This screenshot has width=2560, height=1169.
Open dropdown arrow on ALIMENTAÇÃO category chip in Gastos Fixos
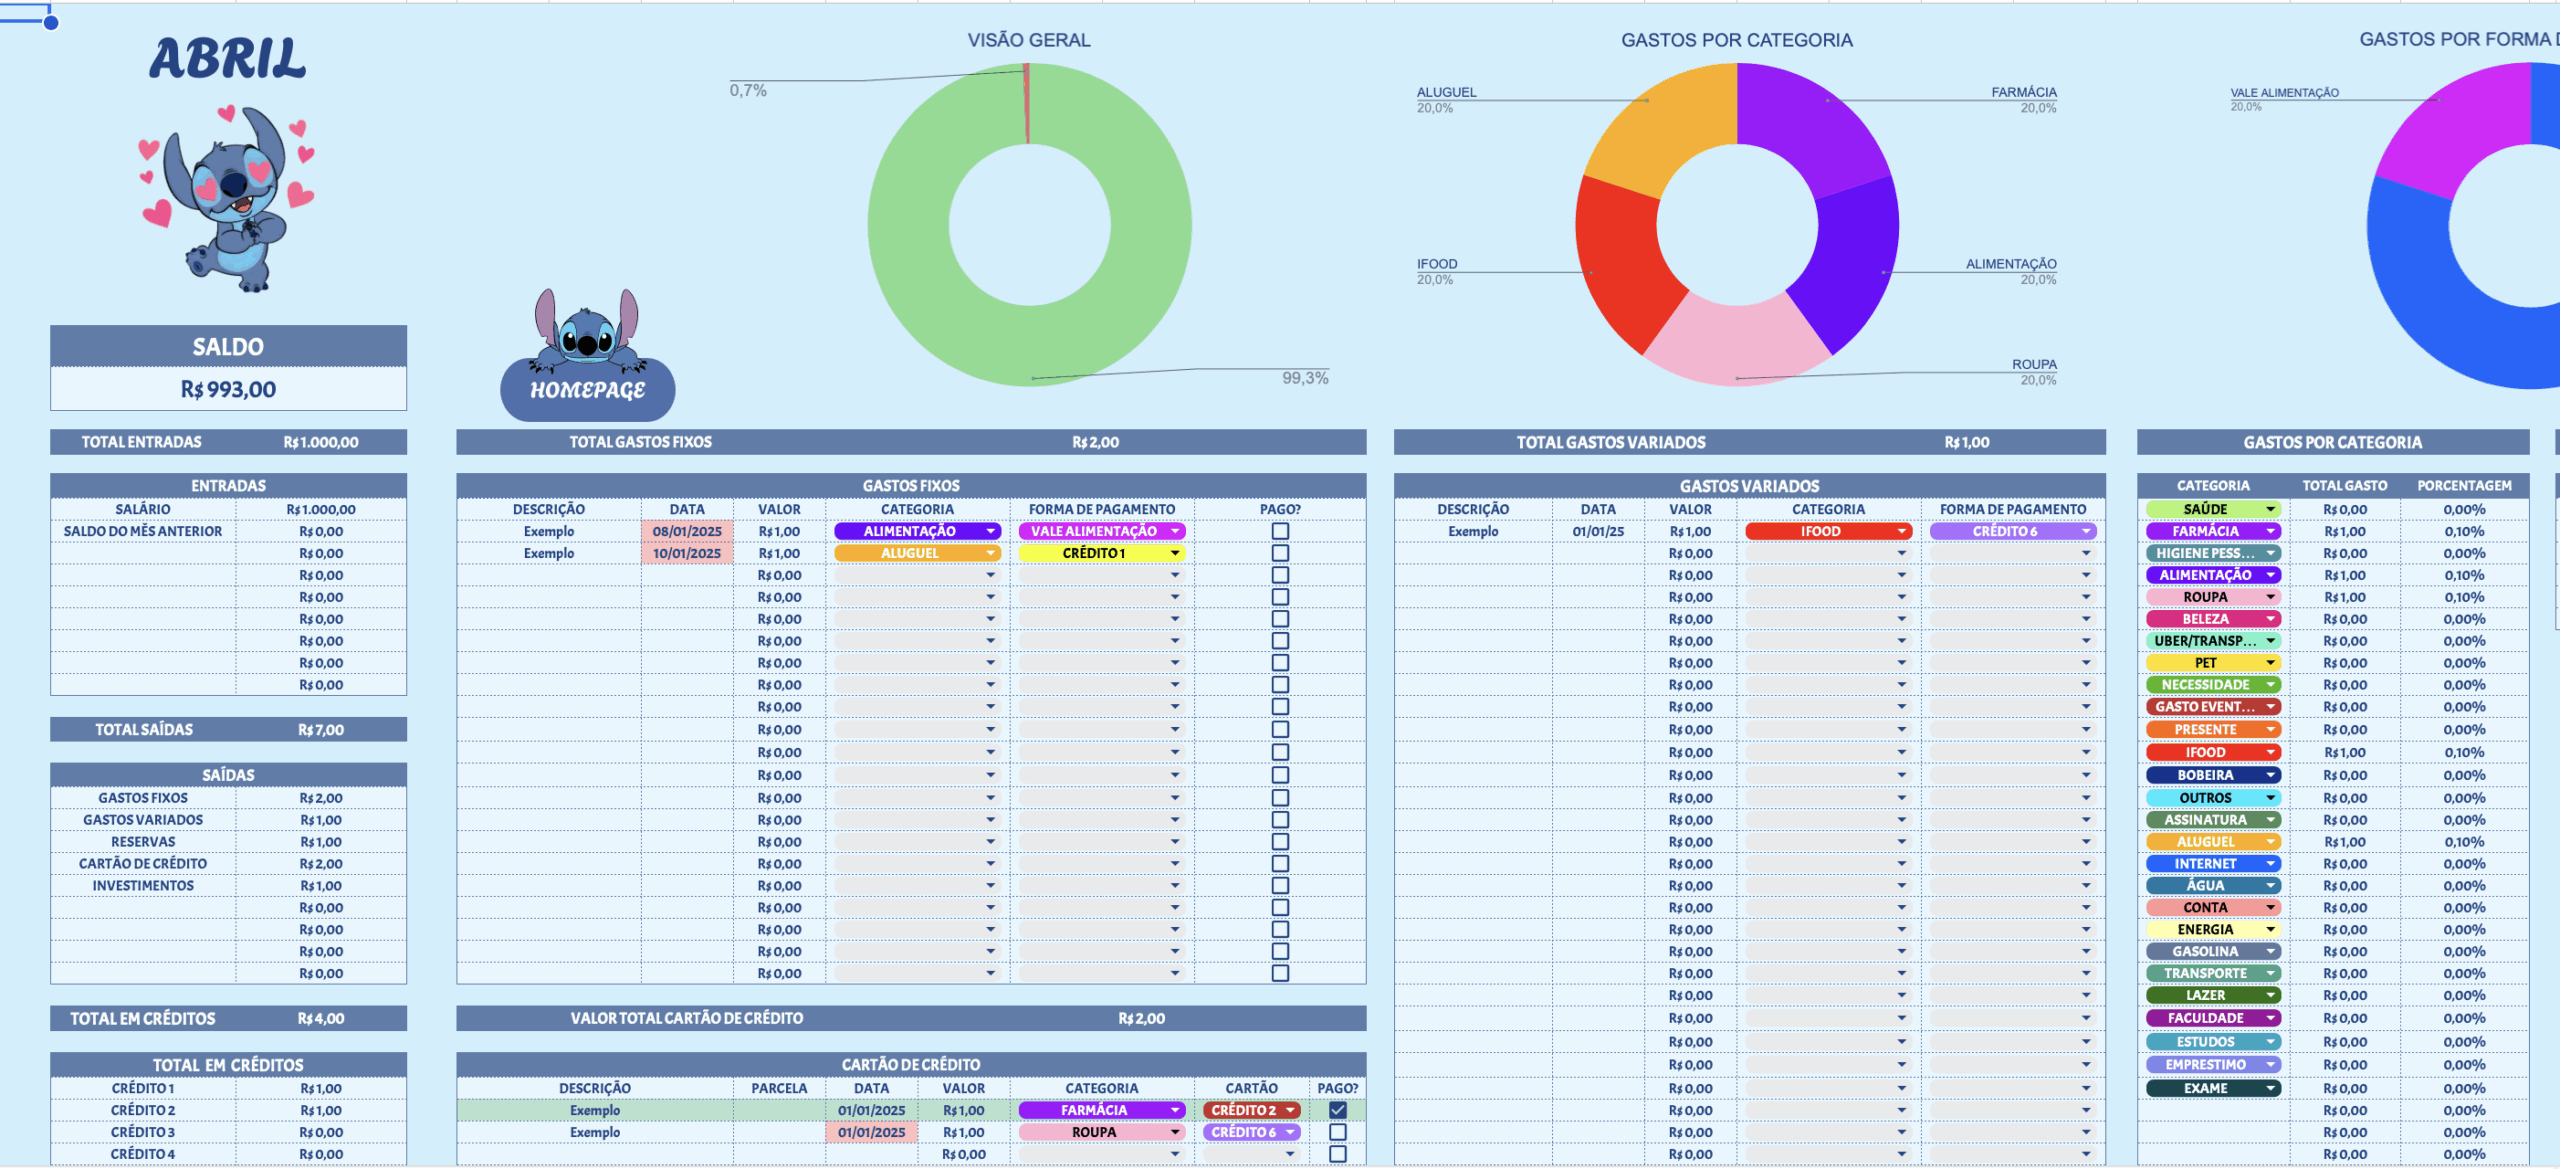click(990, 531)
